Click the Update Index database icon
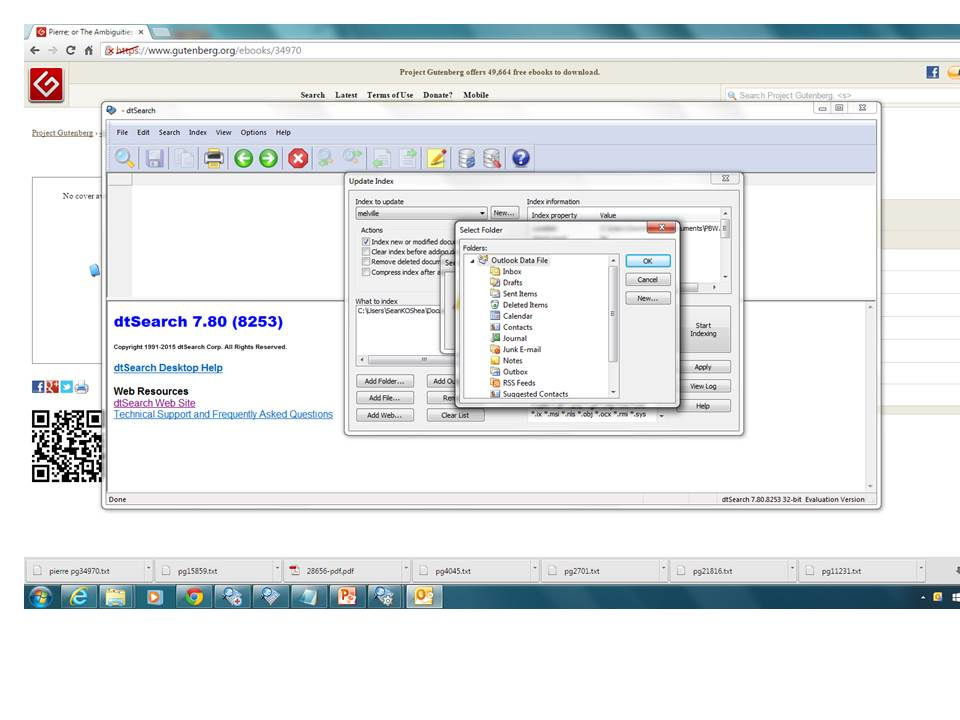 tap(467, 159)
